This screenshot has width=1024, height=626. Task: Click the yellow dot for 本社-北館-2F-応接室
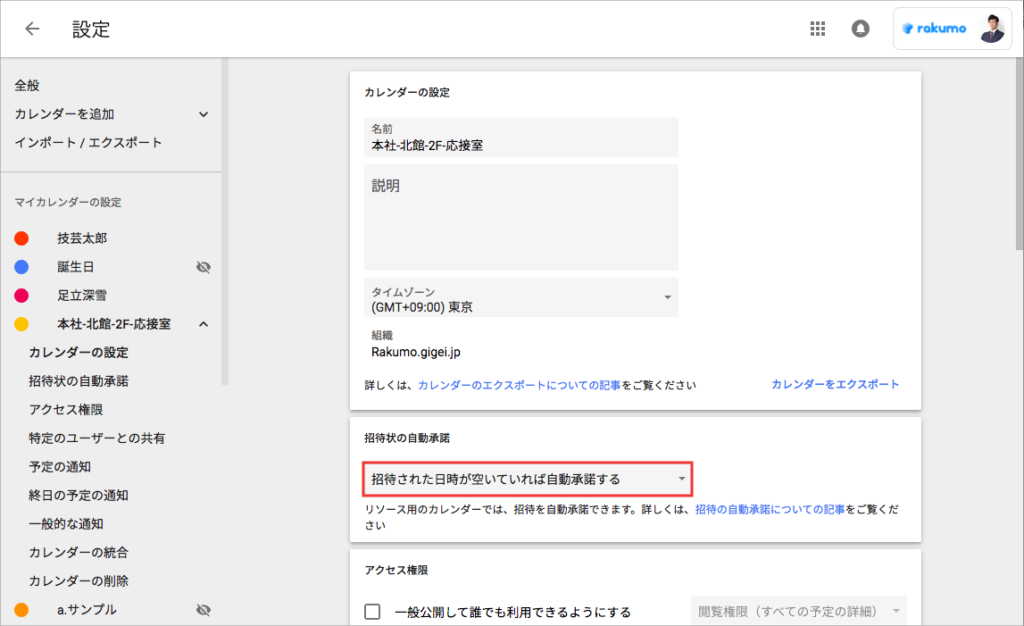click(x=22, y=324)
